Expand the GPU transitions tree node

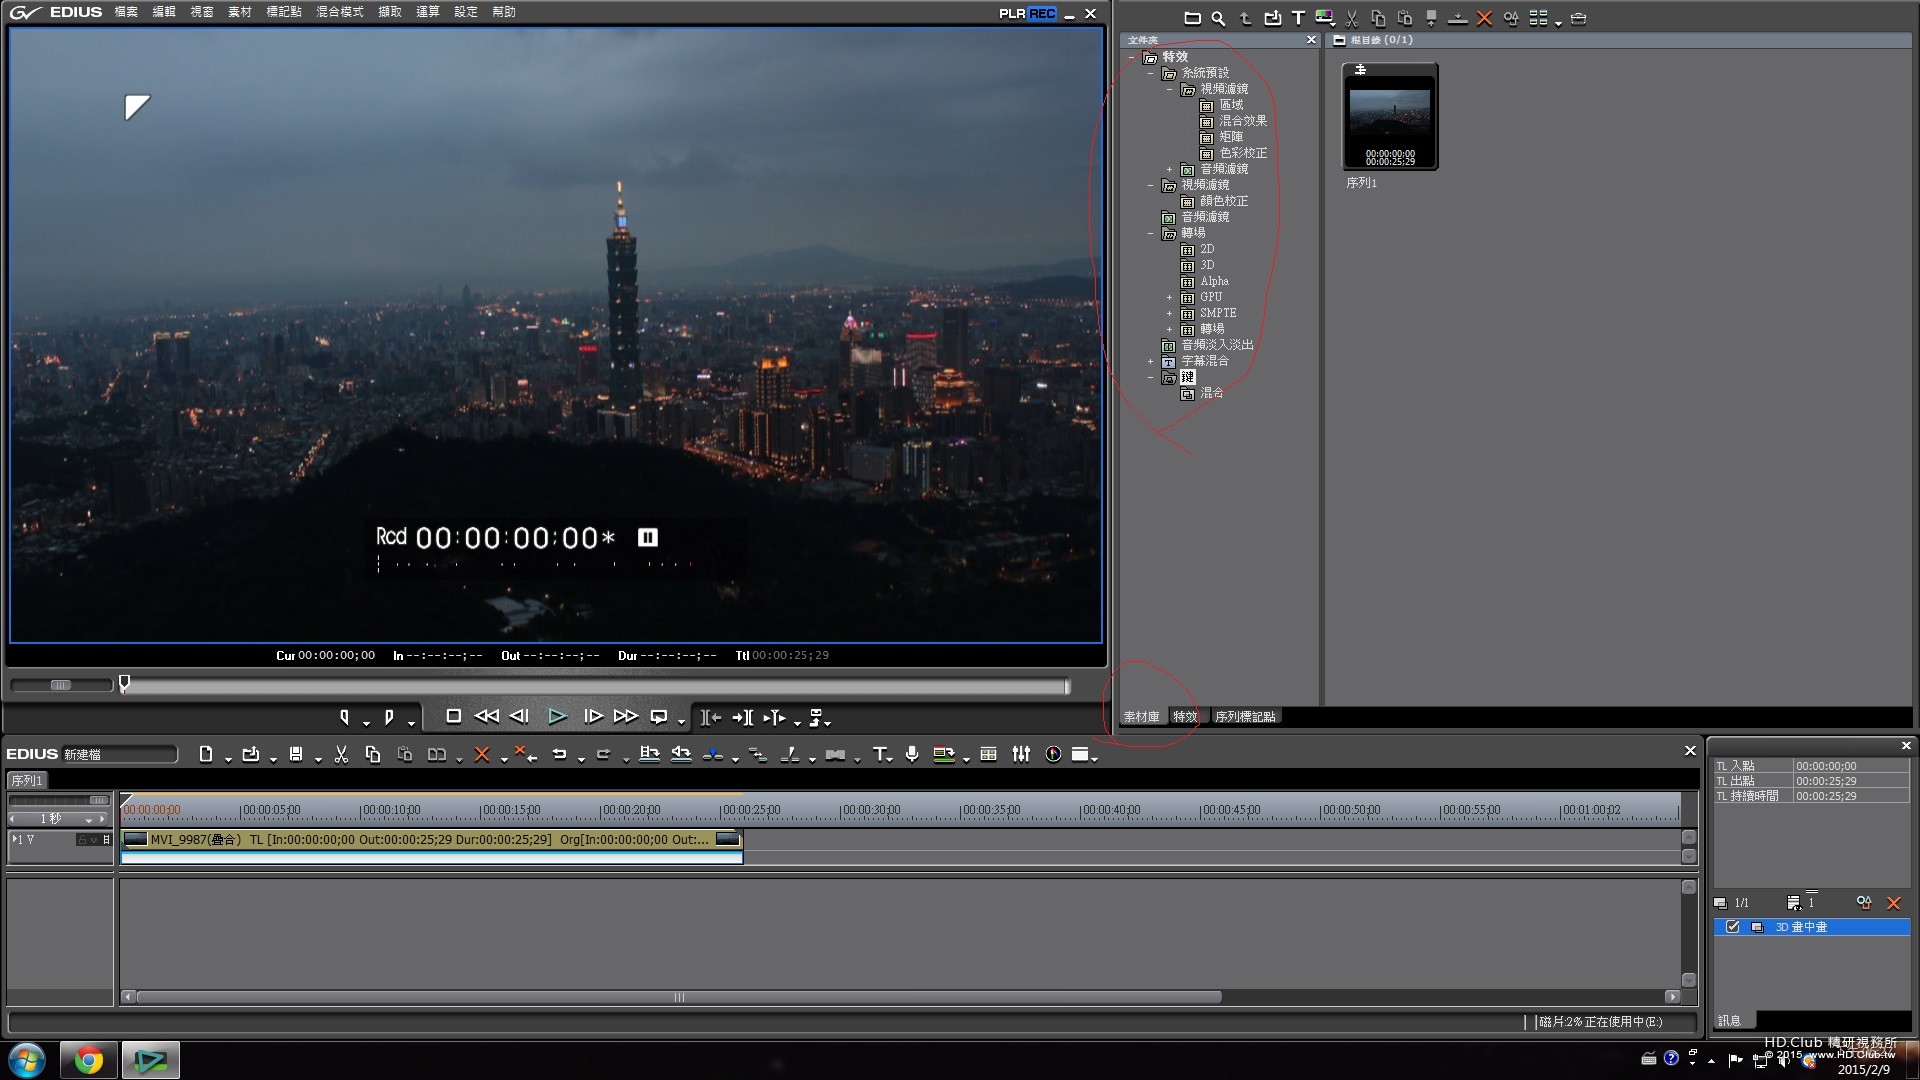point(1169,297)
